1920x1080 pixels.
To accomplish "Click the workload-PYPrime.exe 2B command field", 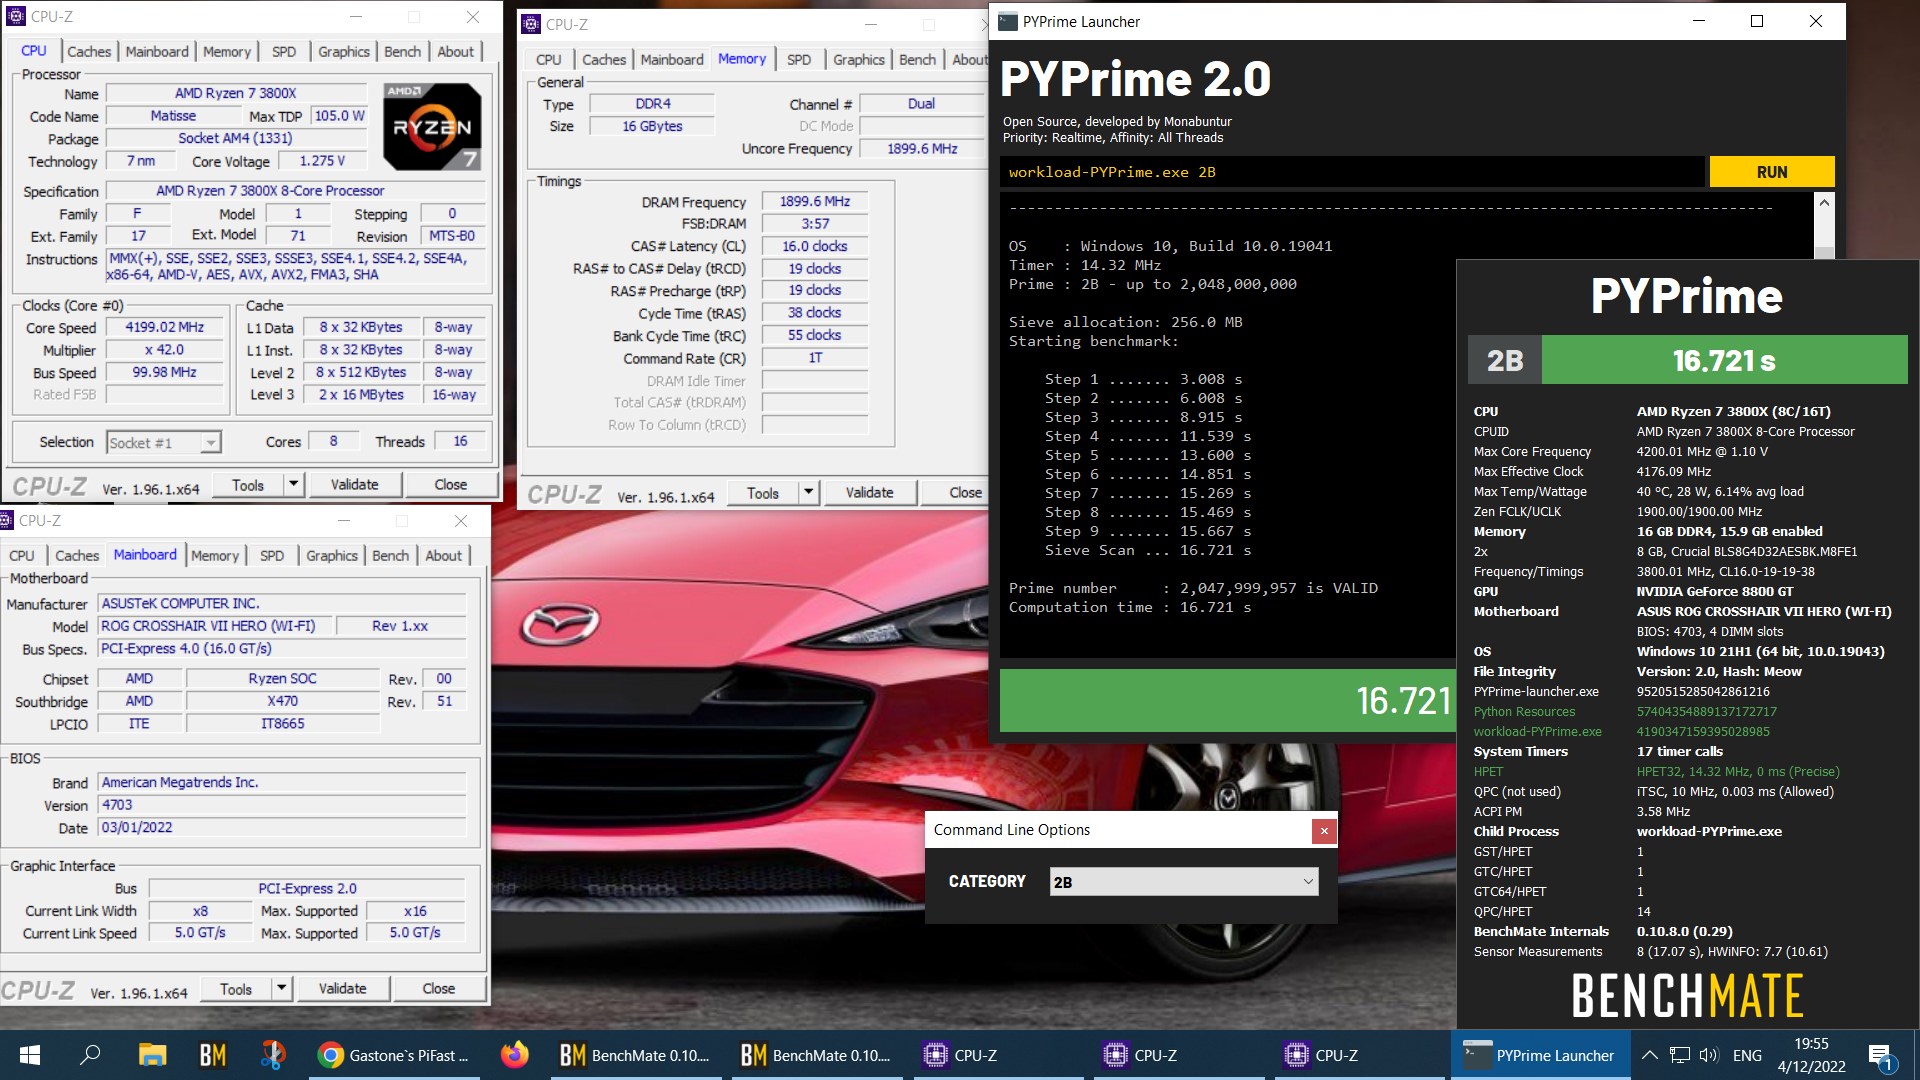I will [x=1352, y=172].
